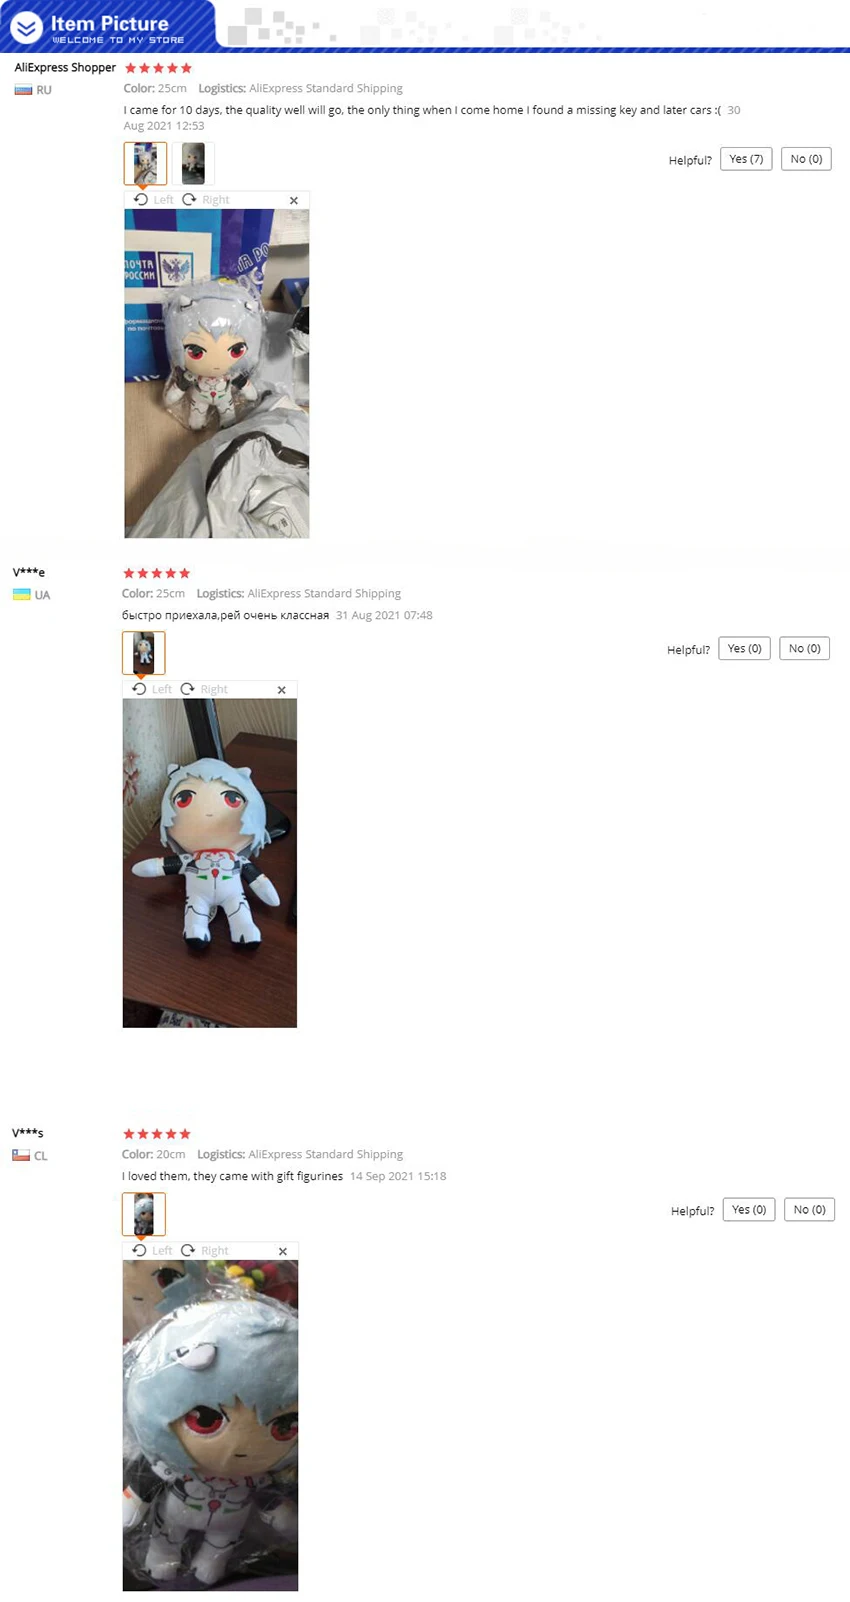This screenshot has height=1602, width=850.
Task: Select the CL review photo thumbnail
Action: pos(144,1214)
